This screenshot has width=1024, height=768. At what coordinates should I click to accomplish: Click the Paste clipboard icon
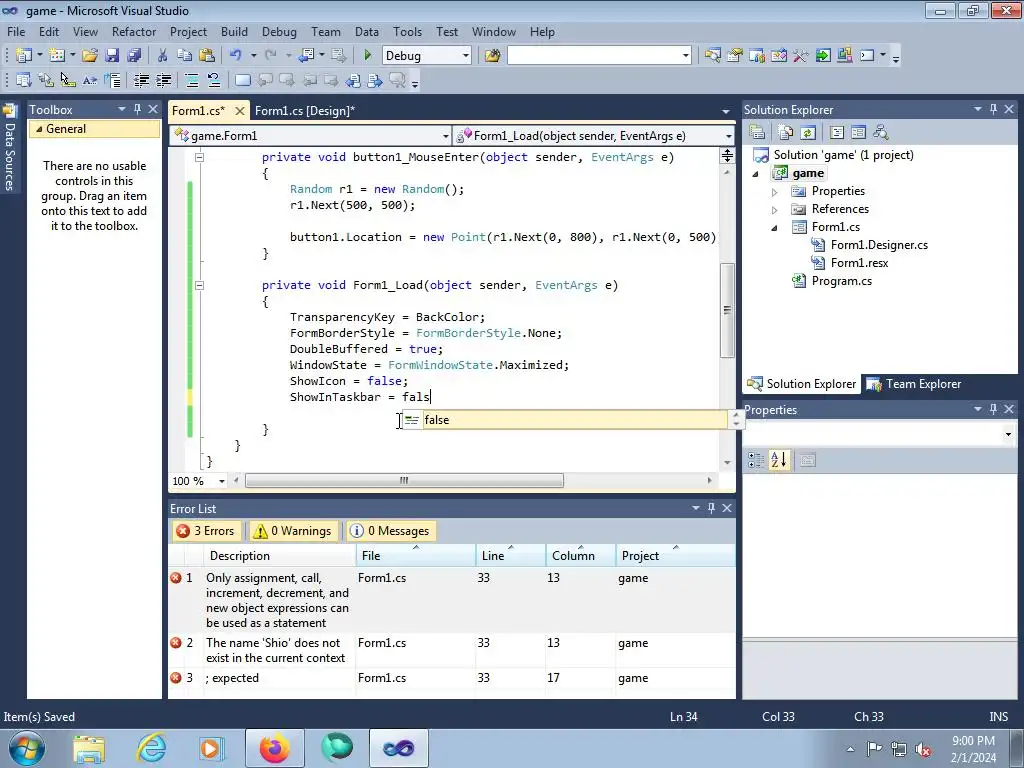pos(206,56)
